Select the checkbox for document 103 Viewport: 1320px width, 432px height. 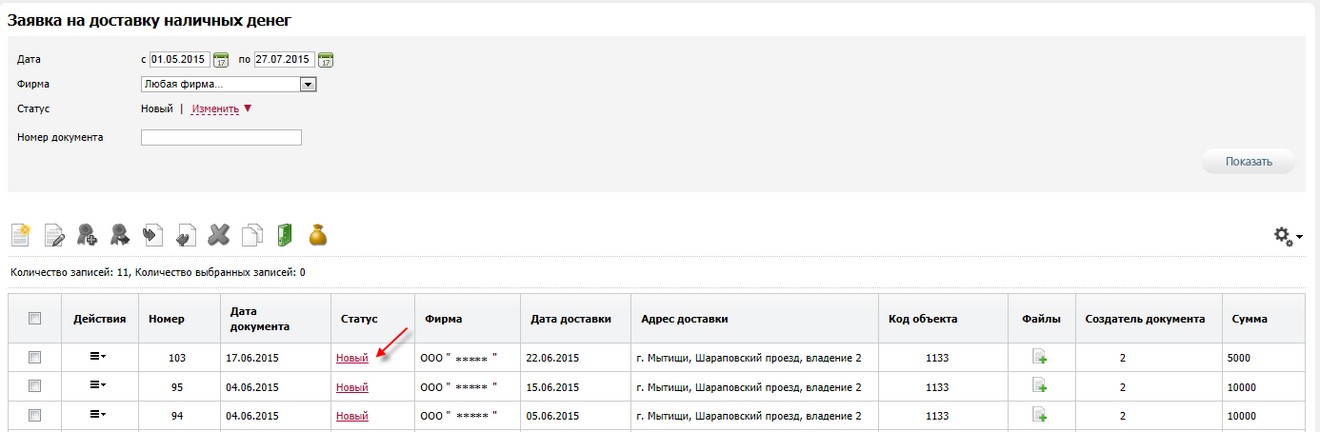pos(35,357)
